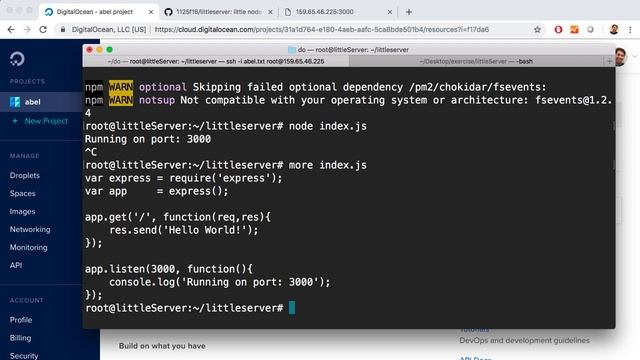
Task: Open Images in sidebar
Action: pyautogui.click(x=22, y=211)
